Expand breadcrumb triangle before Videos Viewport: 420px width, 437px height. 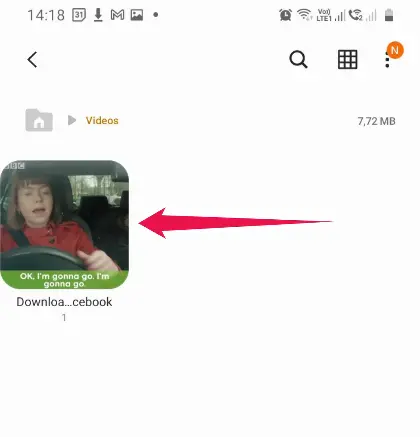pyautogui.click(x=72, y=120)
